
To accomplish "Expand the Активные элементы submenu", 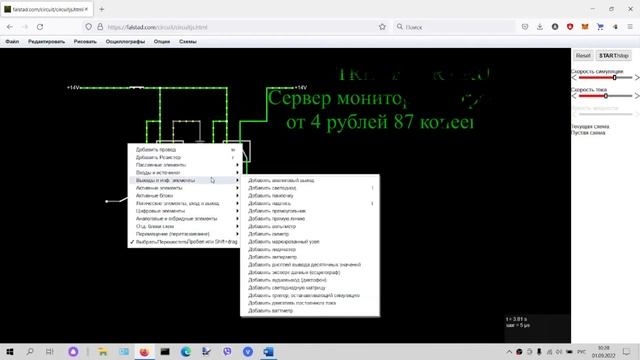I will [x=184, y=188].
